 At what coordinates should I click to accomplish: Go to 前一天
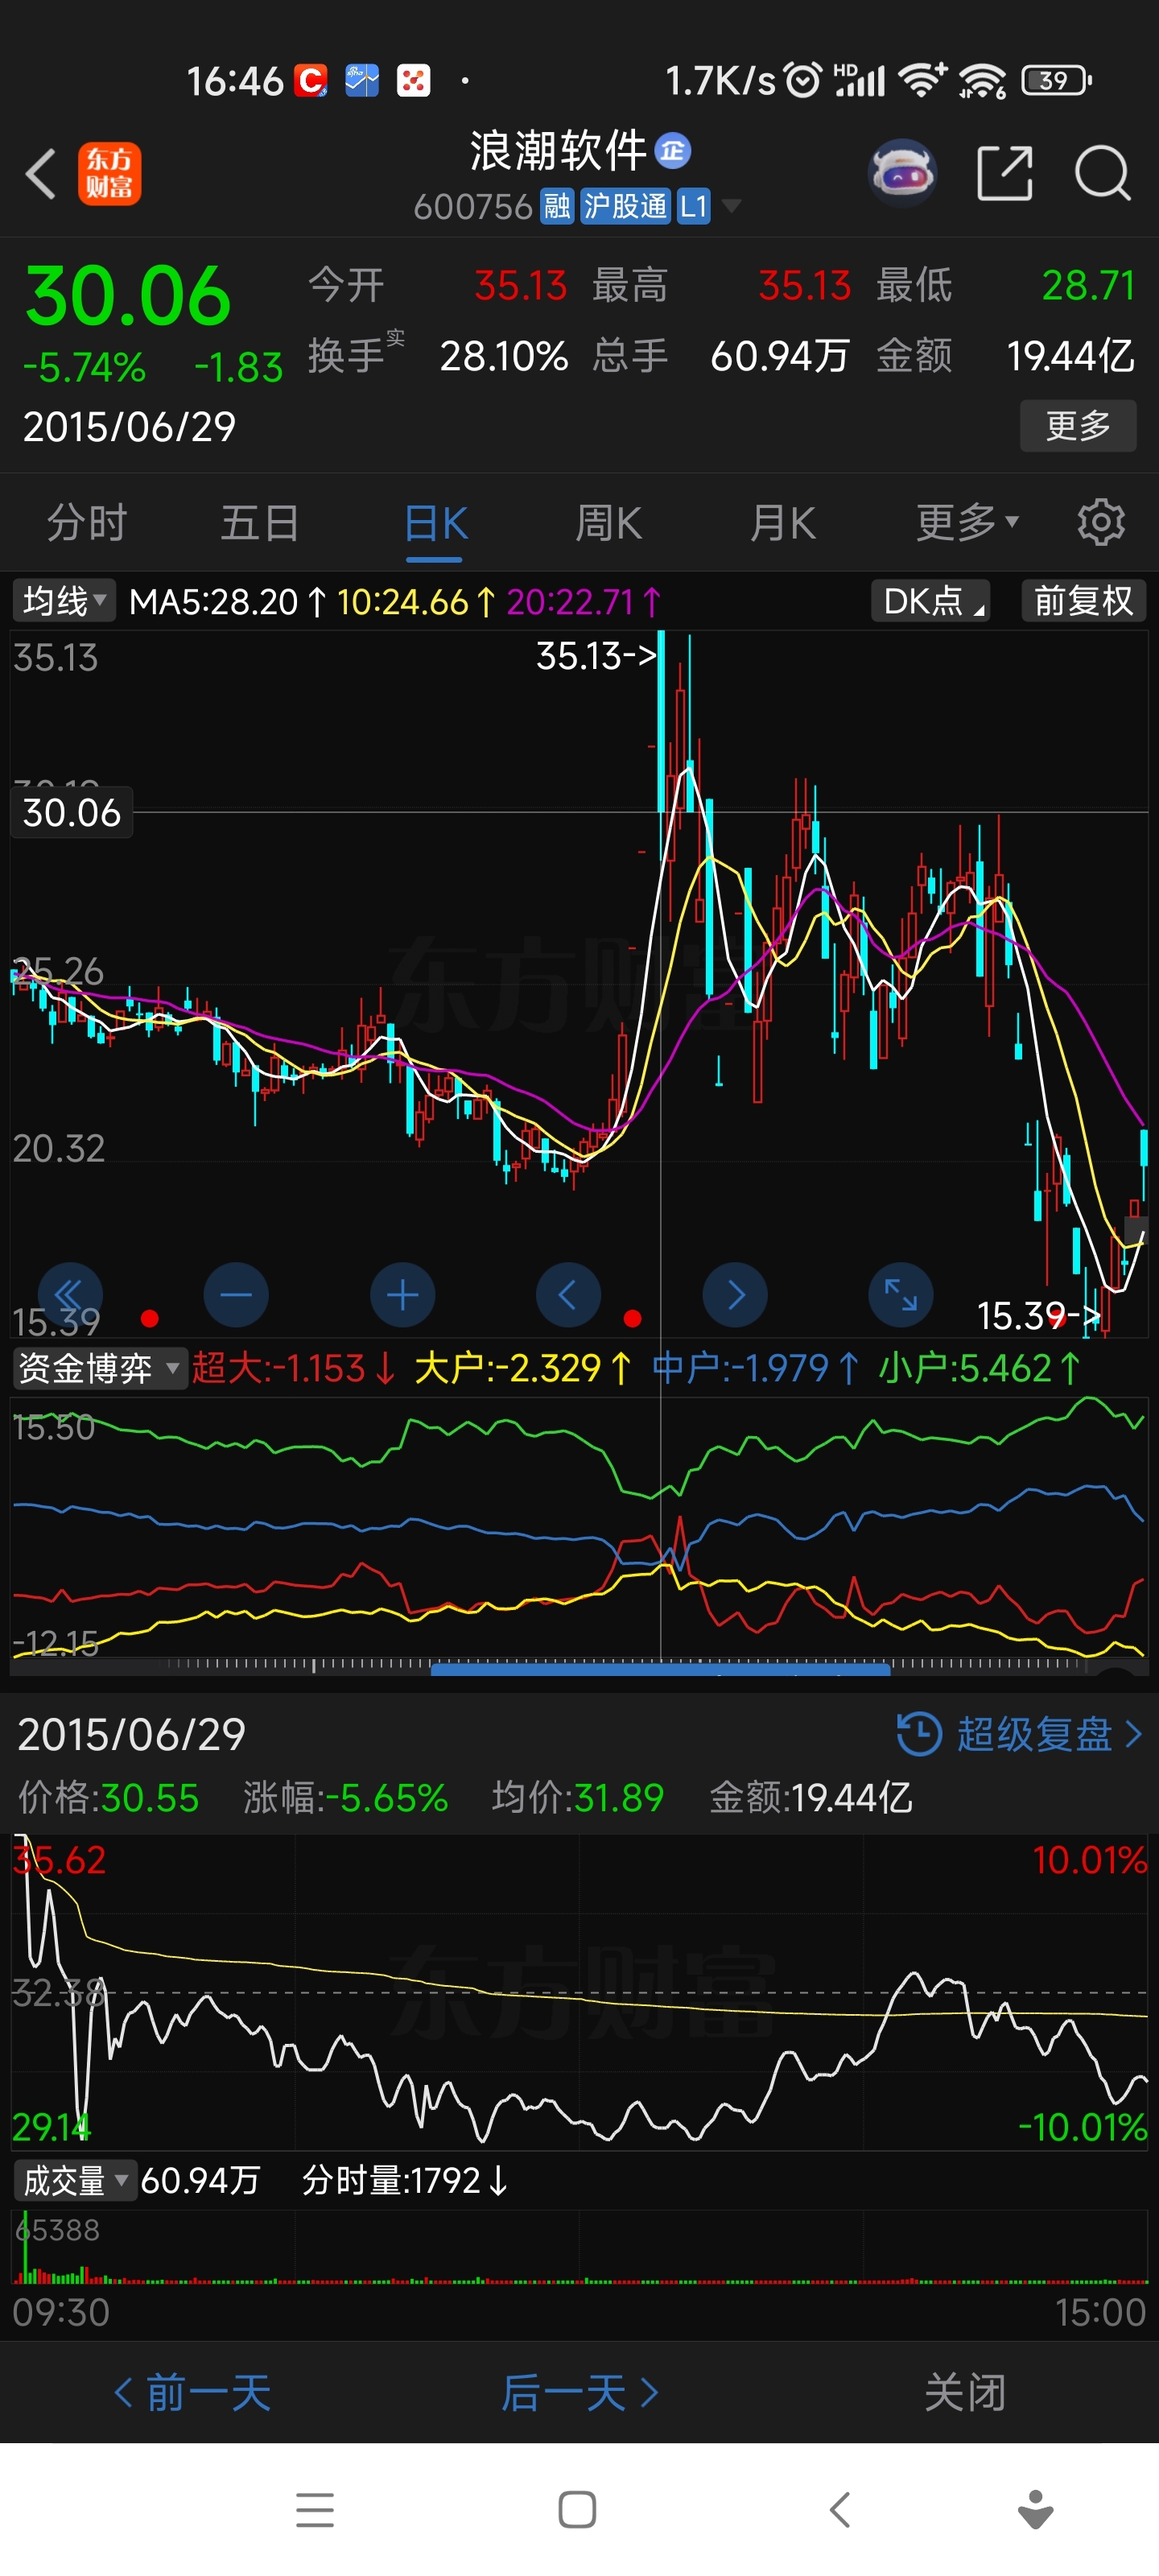click(x=192, y=2392)
